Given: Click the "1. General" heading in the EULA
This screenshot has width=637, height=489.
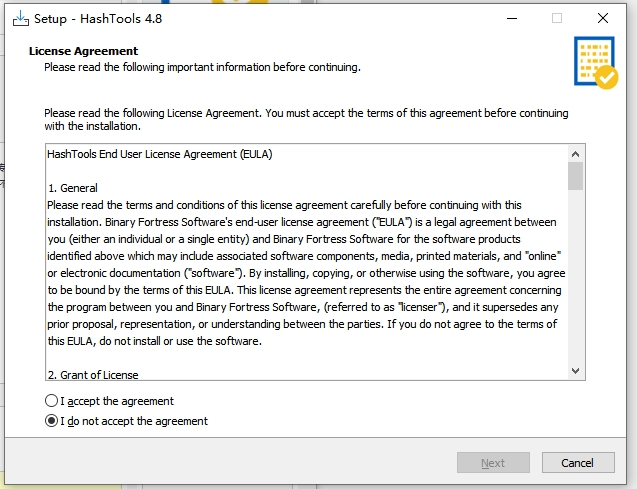Looking at the screenshot, I should [73, 188].
